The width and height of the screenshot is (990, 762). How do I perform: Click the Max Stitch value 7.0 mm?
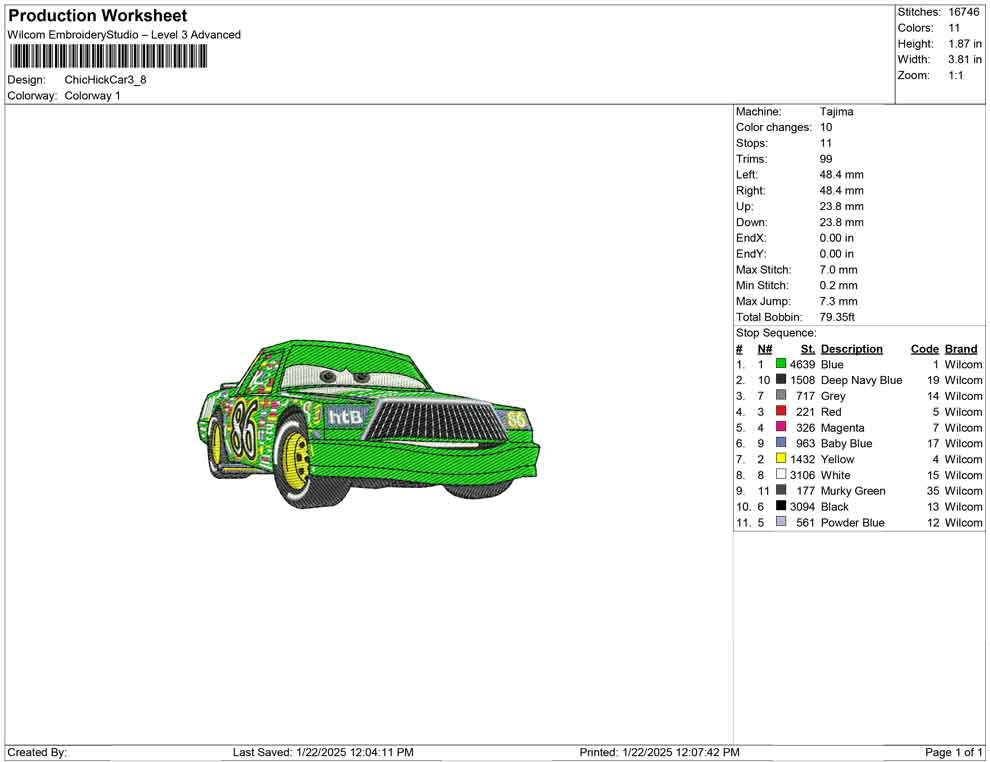pyautogui.click(x=838, y=270)
